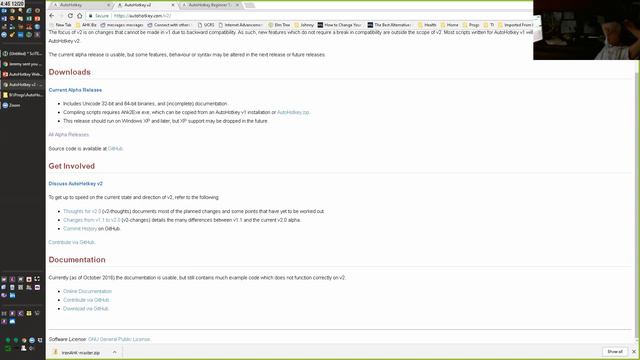Screen dimensions: 640x360
Task: Open The Best Alternative bookmark
Action: (389, 25)
